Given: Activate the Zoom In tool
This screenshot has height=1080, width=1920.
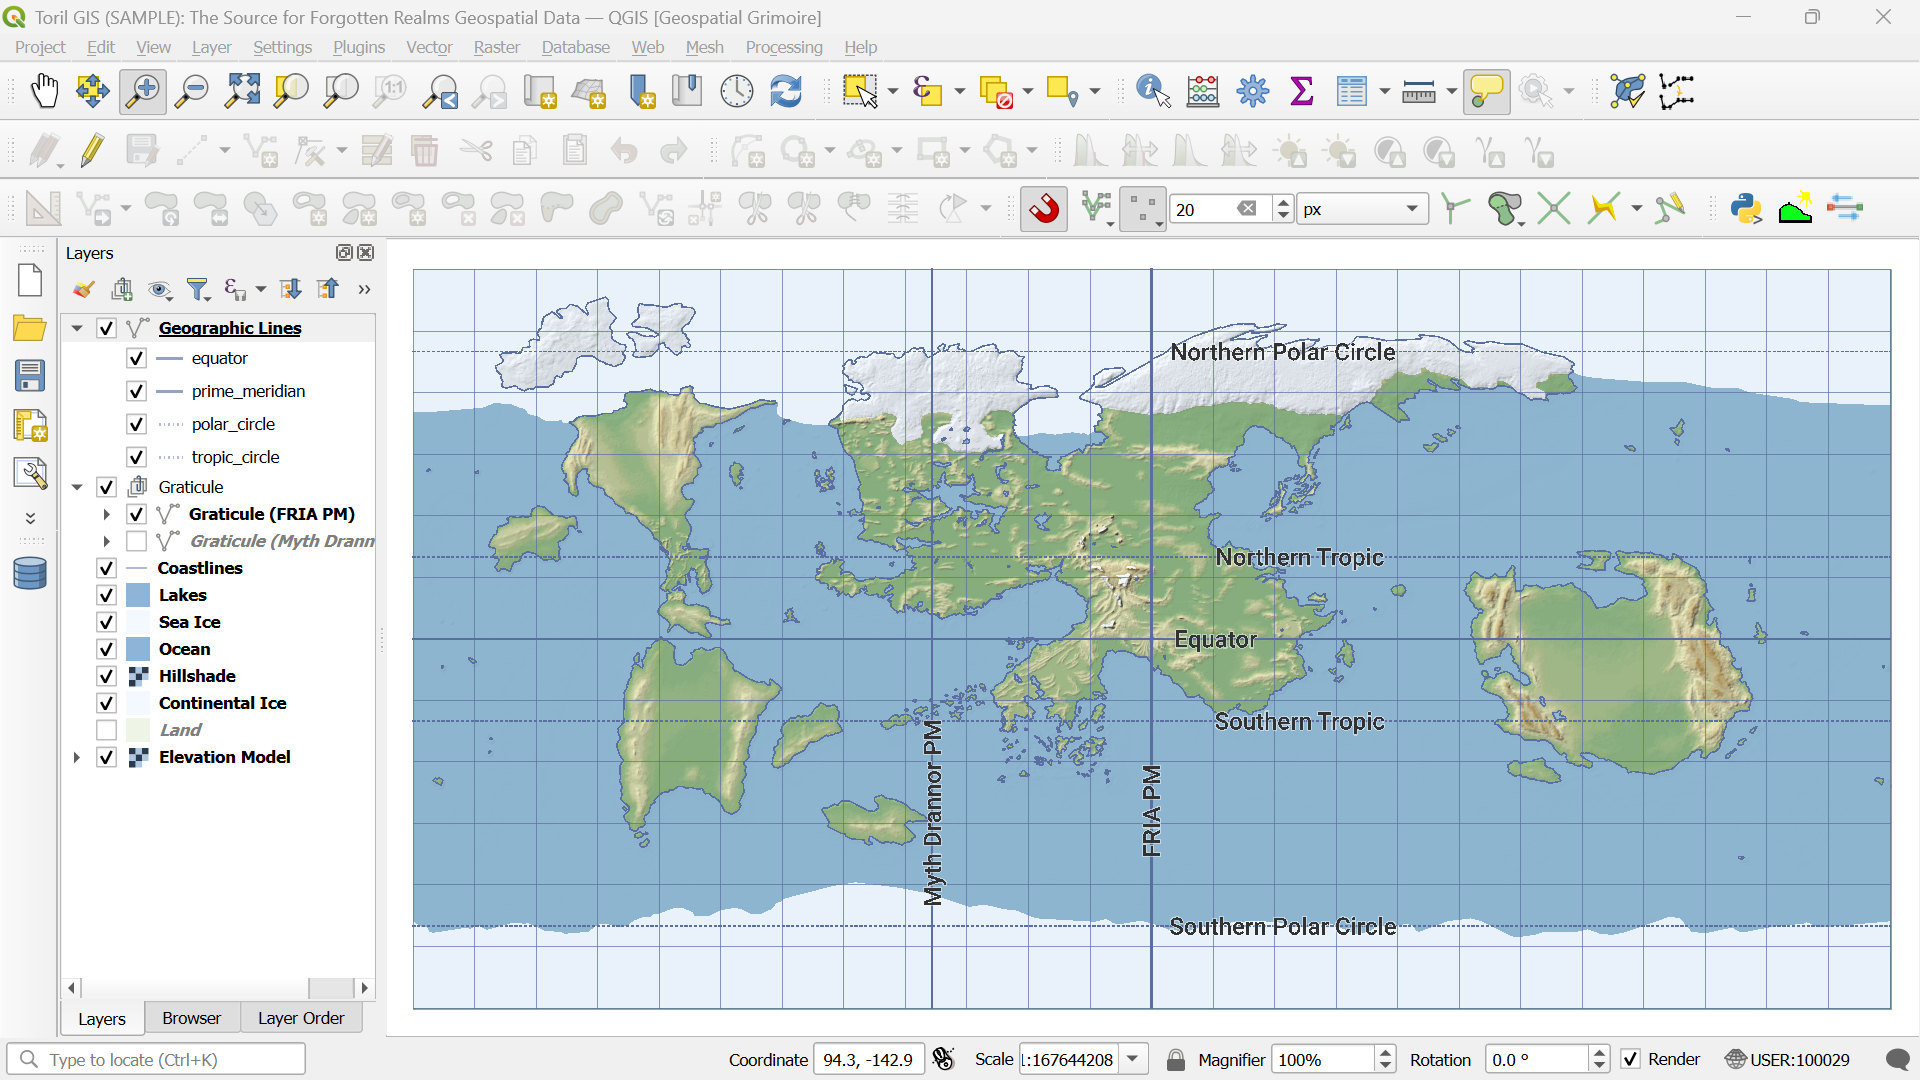Looking at the screenshot, I should [x=141, y=90].
